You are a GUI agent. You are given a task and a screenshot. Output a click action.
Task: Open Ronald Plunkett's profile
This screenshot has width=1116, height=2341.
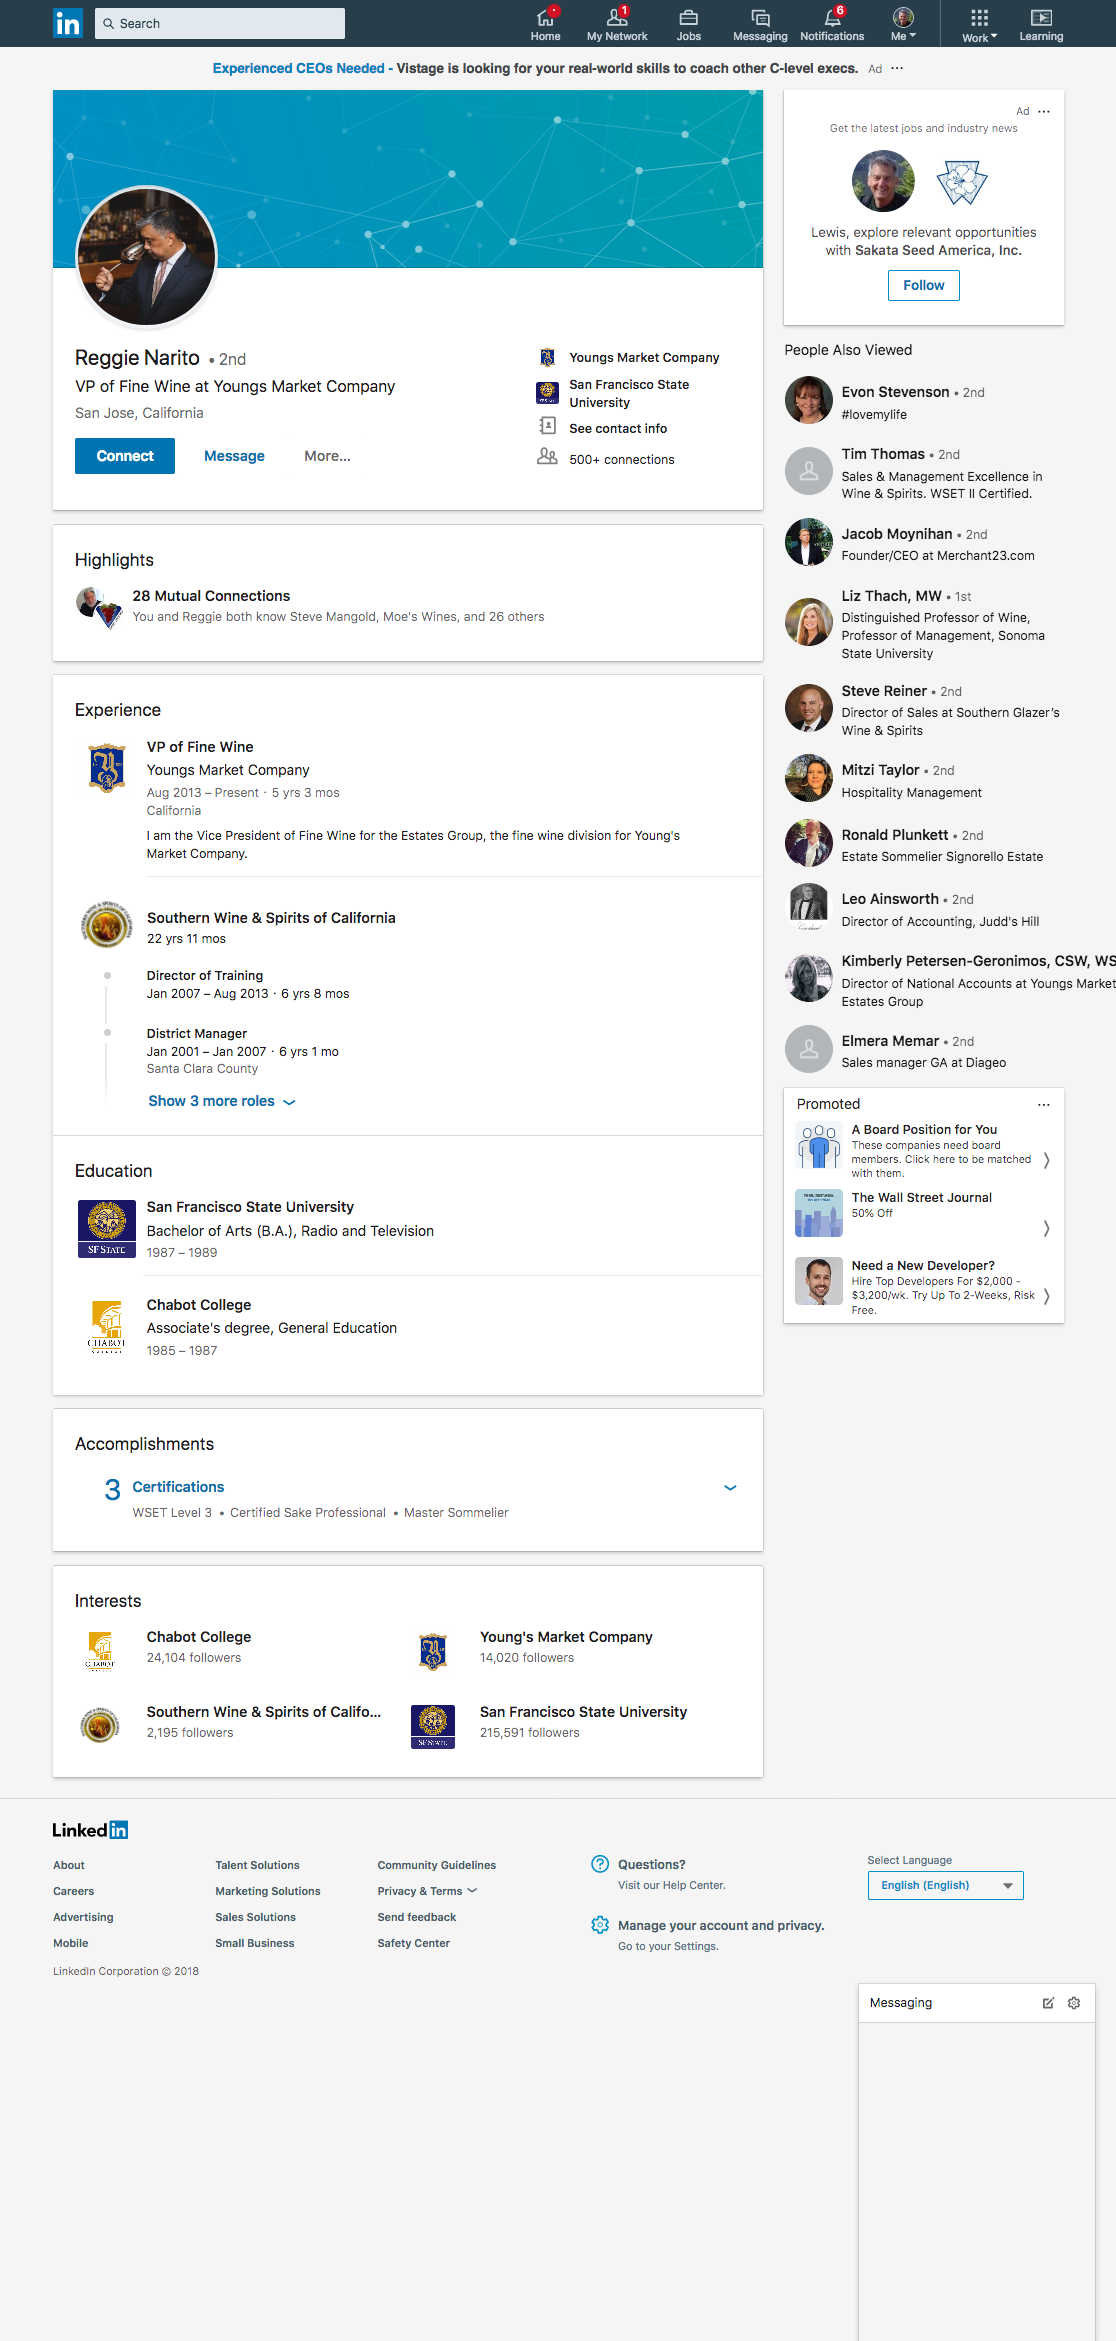click(x=895, y=835)
